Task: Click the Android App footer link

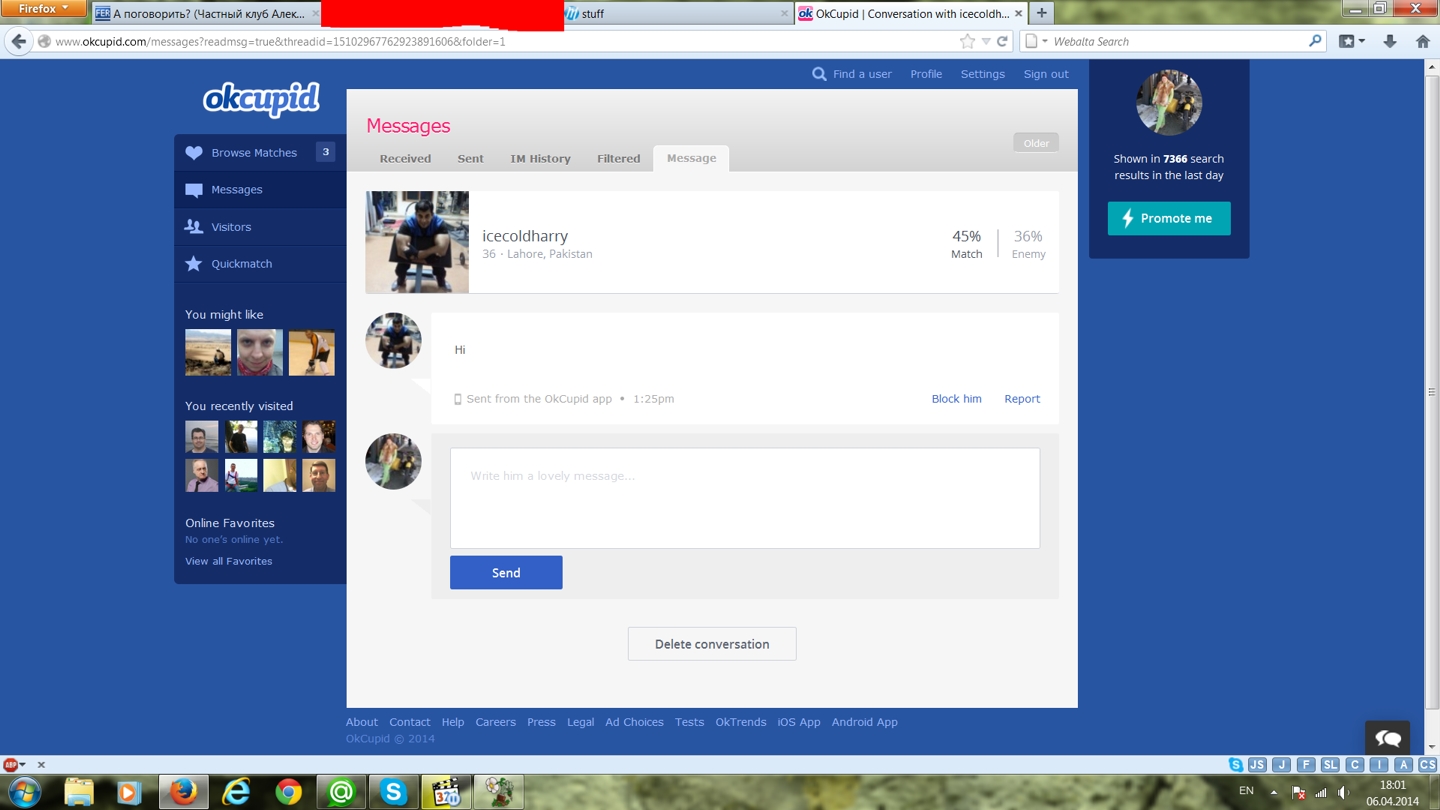Action: pyautogui.click(x=864, y=722)
